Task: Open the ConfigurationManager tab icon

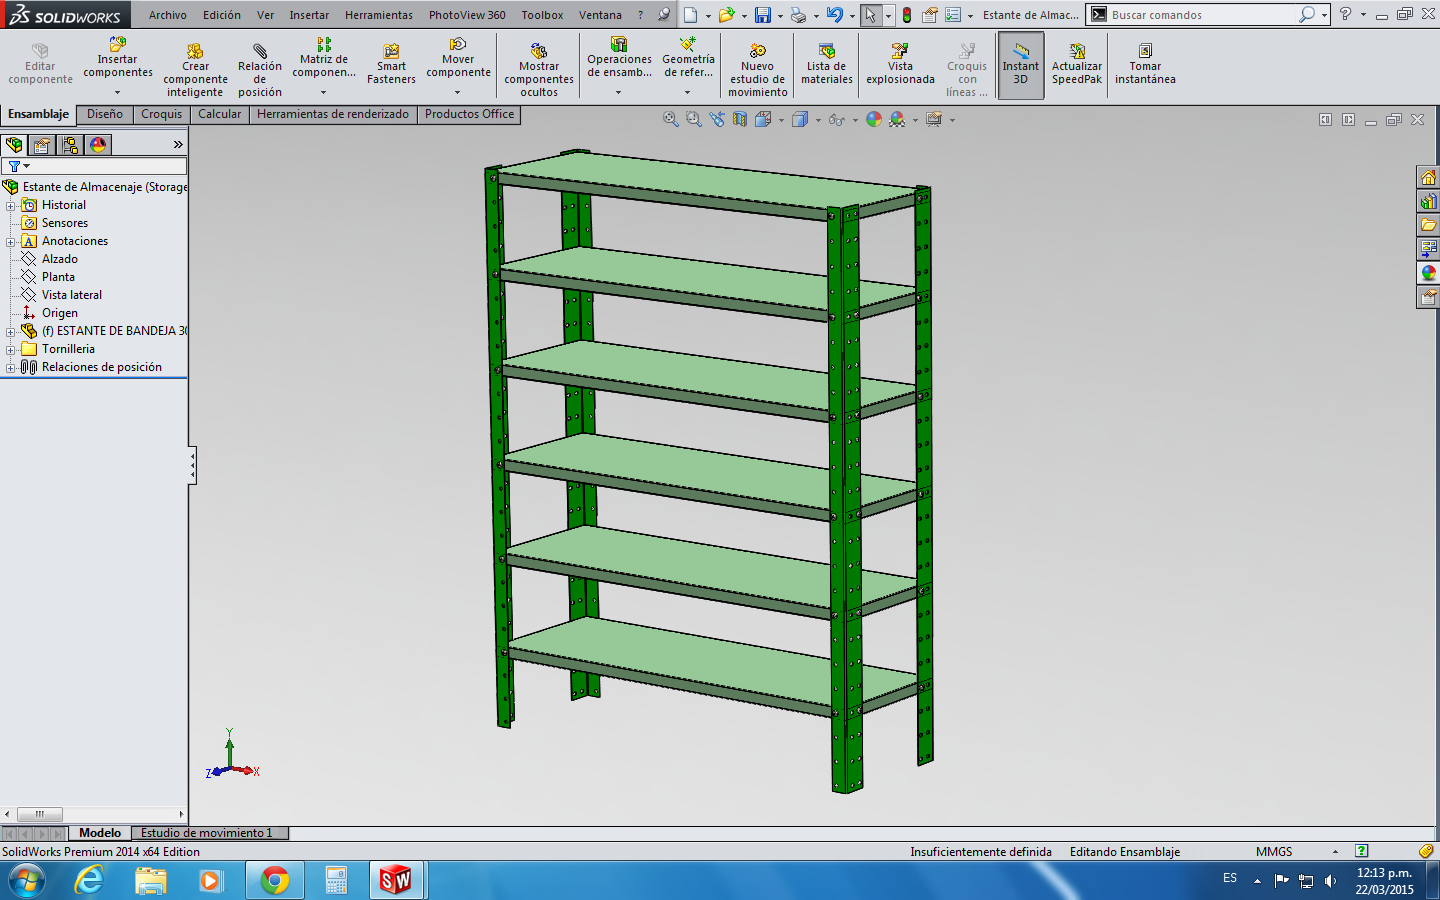Action: (x=70, y=145)
